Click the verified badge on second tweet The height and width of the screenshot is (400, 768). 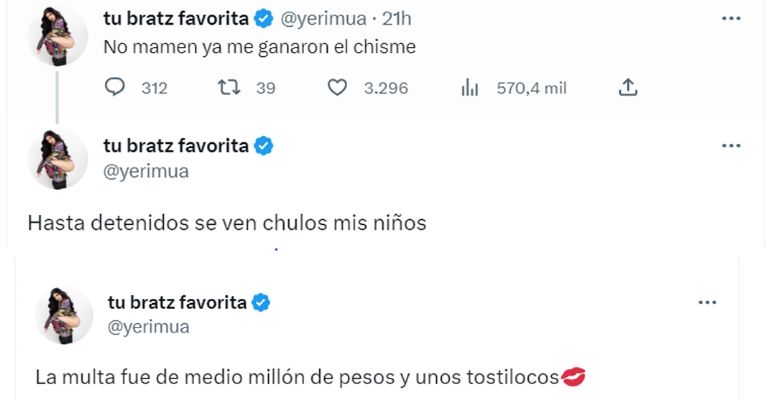click(264, 146)
